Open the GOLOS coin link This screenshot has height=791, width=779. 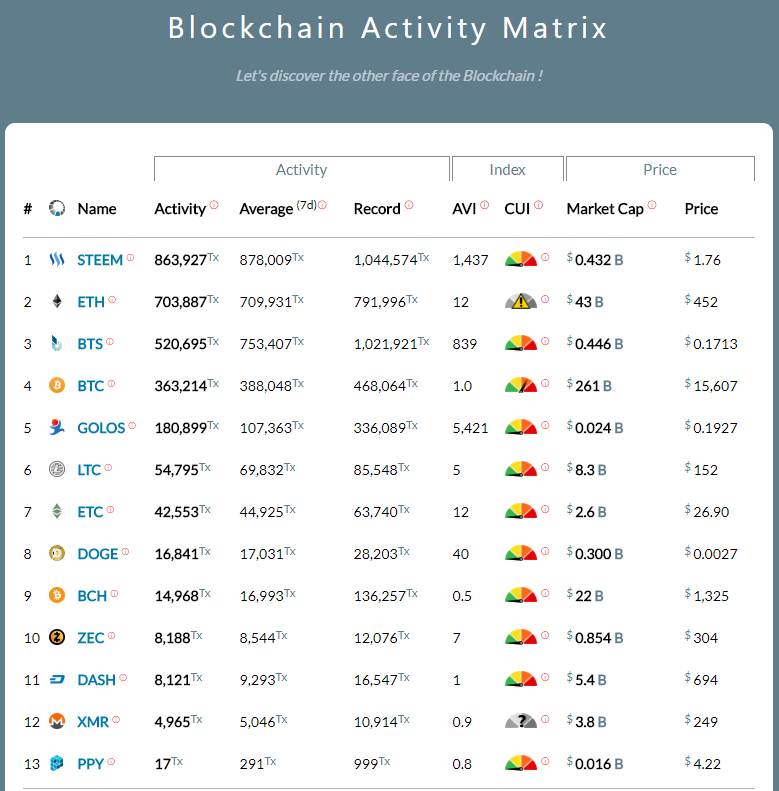(x=101, y=428)
